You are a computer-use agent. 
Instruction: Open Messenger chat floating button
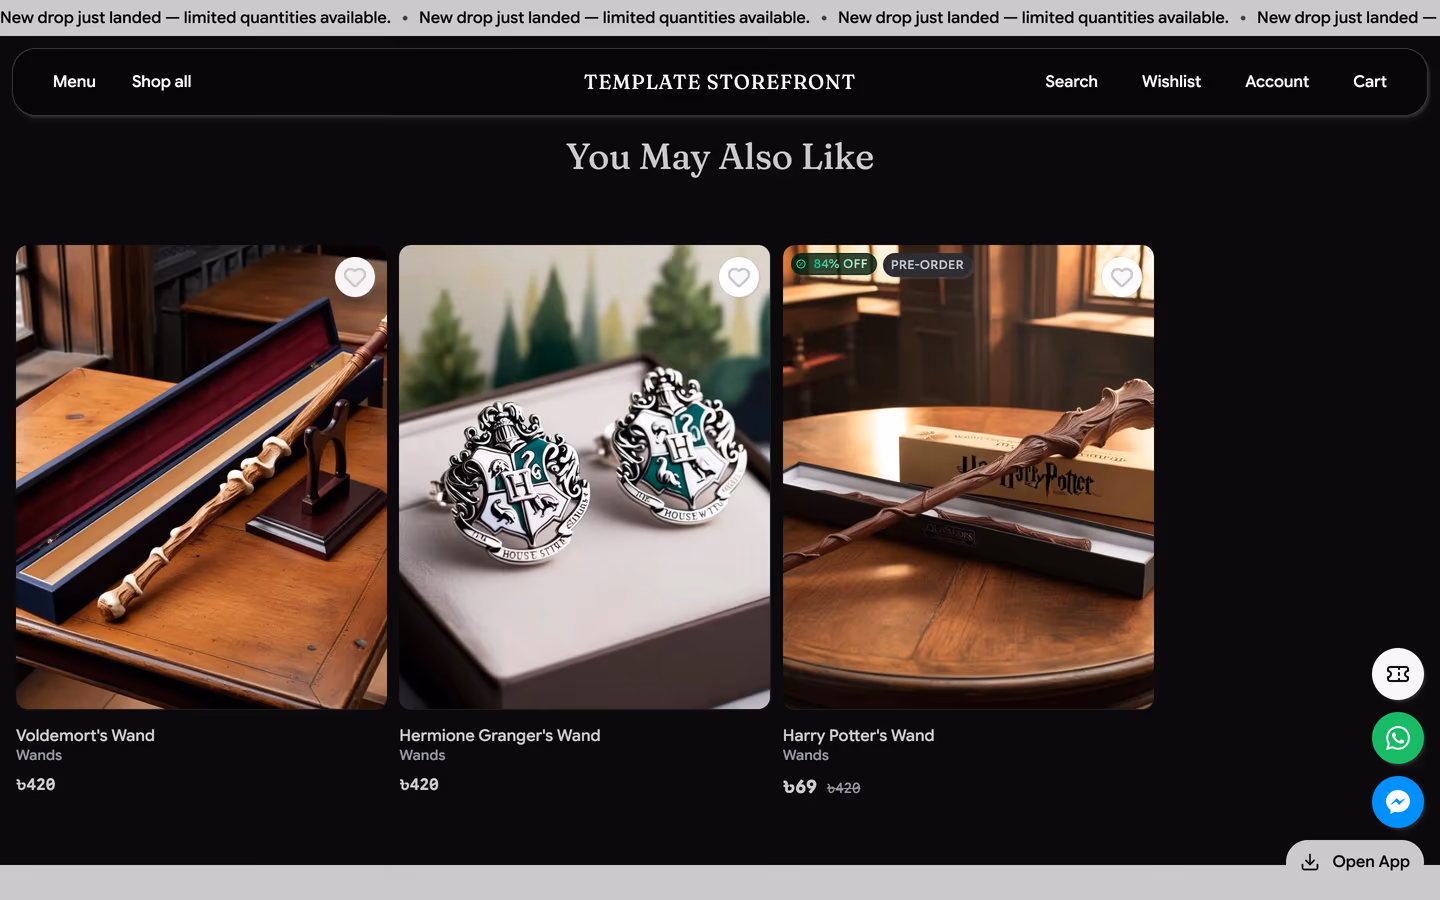click(1398, 802)
